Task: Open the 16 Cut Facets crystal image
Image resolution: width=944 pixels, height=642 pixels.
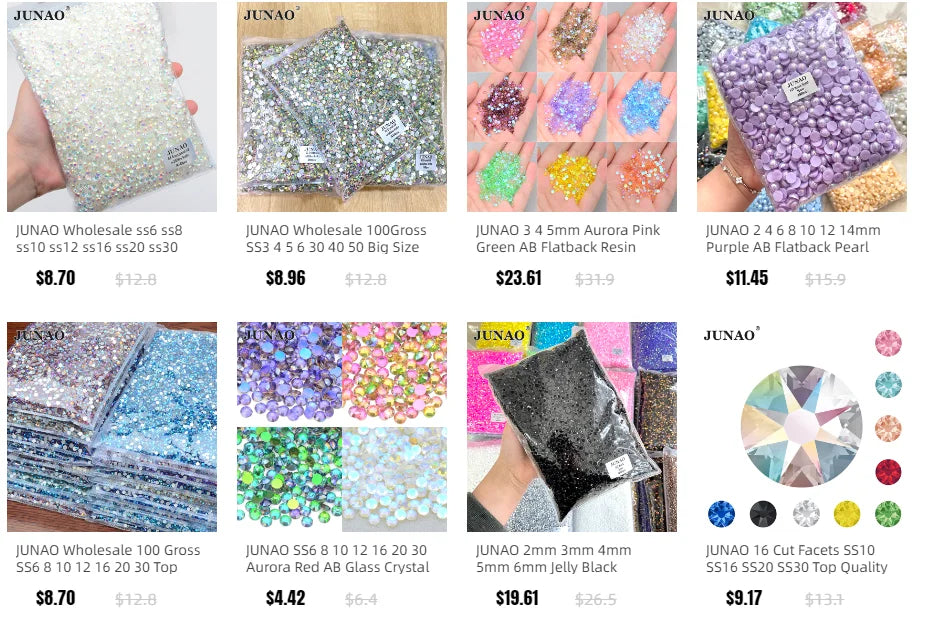Action: point(802,427)
